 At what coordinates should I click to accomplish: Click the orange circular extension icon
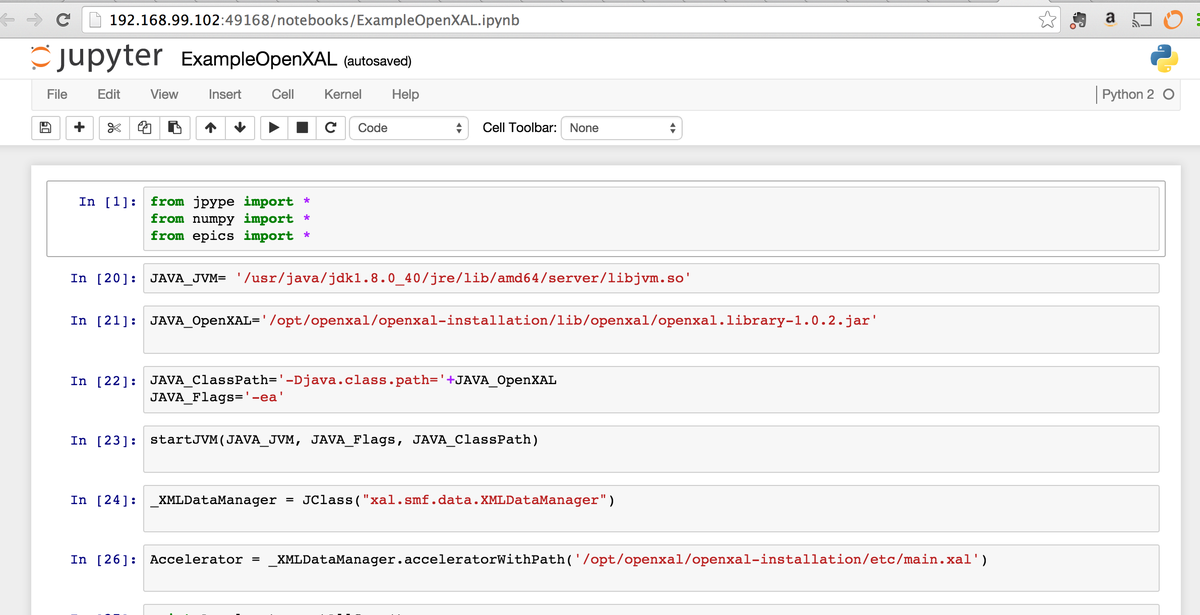tap(1171, 20)
